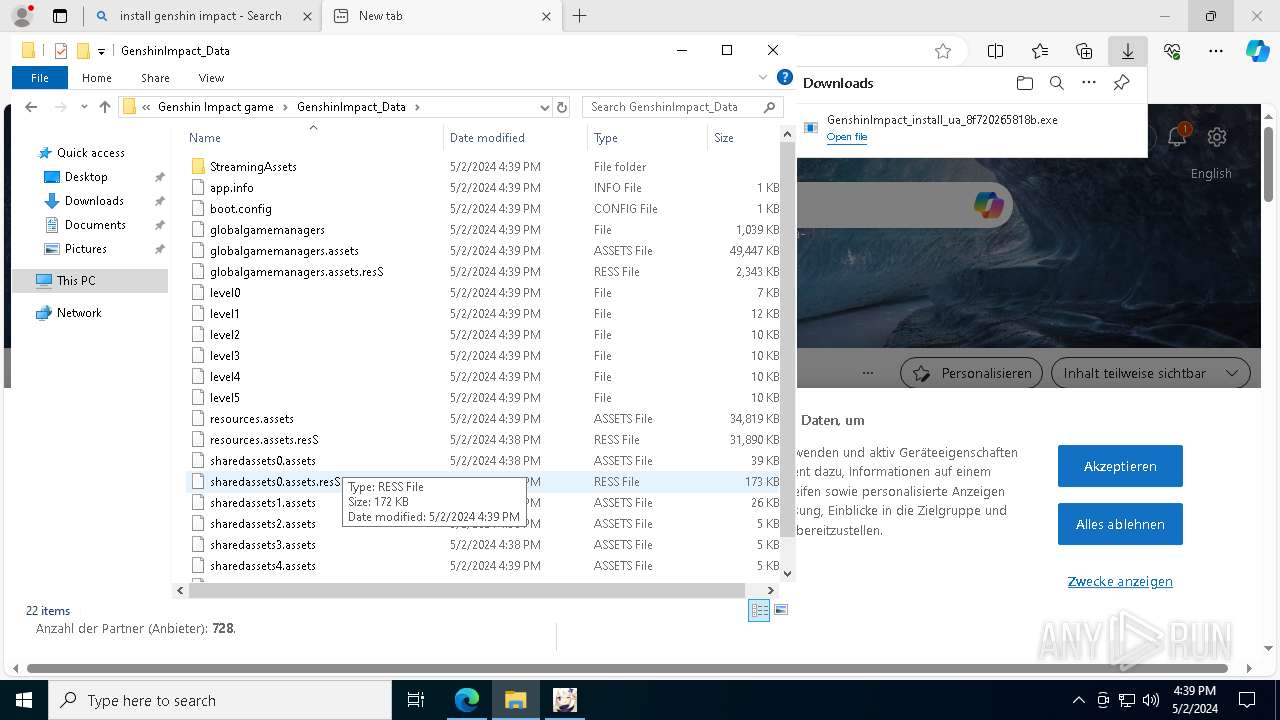Open more options in Downloads panel

[1089, 83]
